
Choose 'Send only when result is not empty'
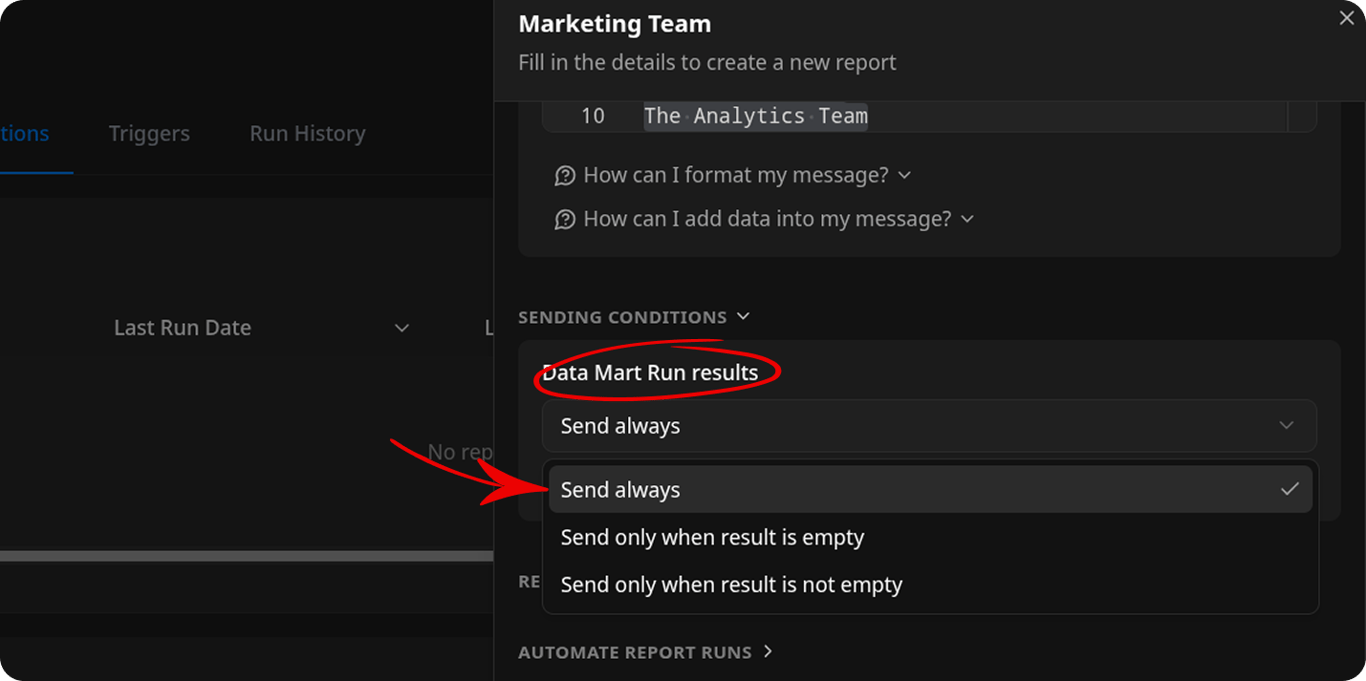point(930,585)
